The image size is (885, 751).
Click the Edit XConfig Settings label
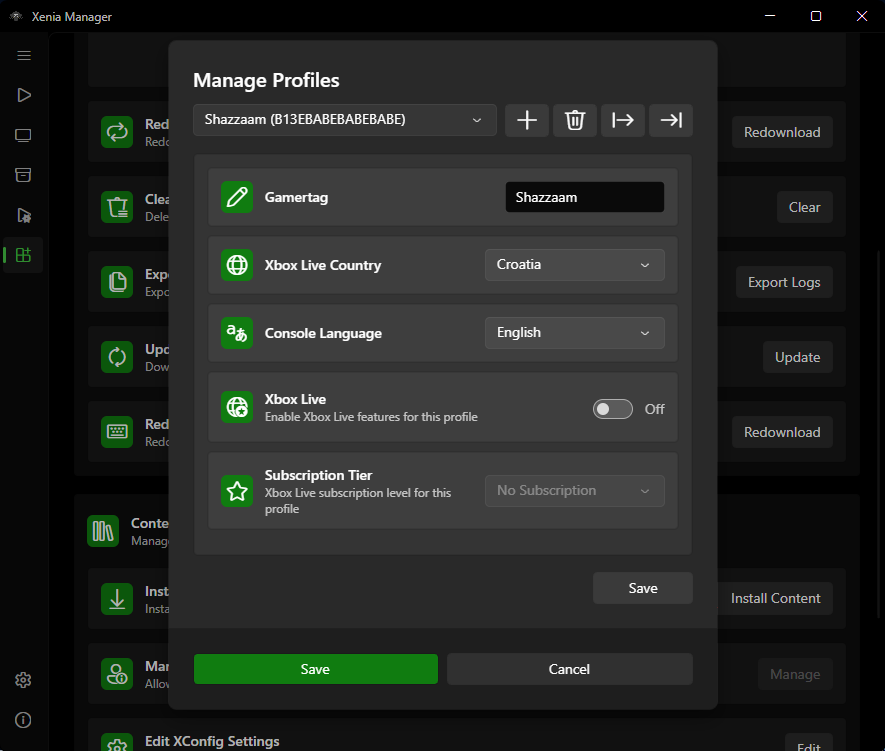point(212,741)
